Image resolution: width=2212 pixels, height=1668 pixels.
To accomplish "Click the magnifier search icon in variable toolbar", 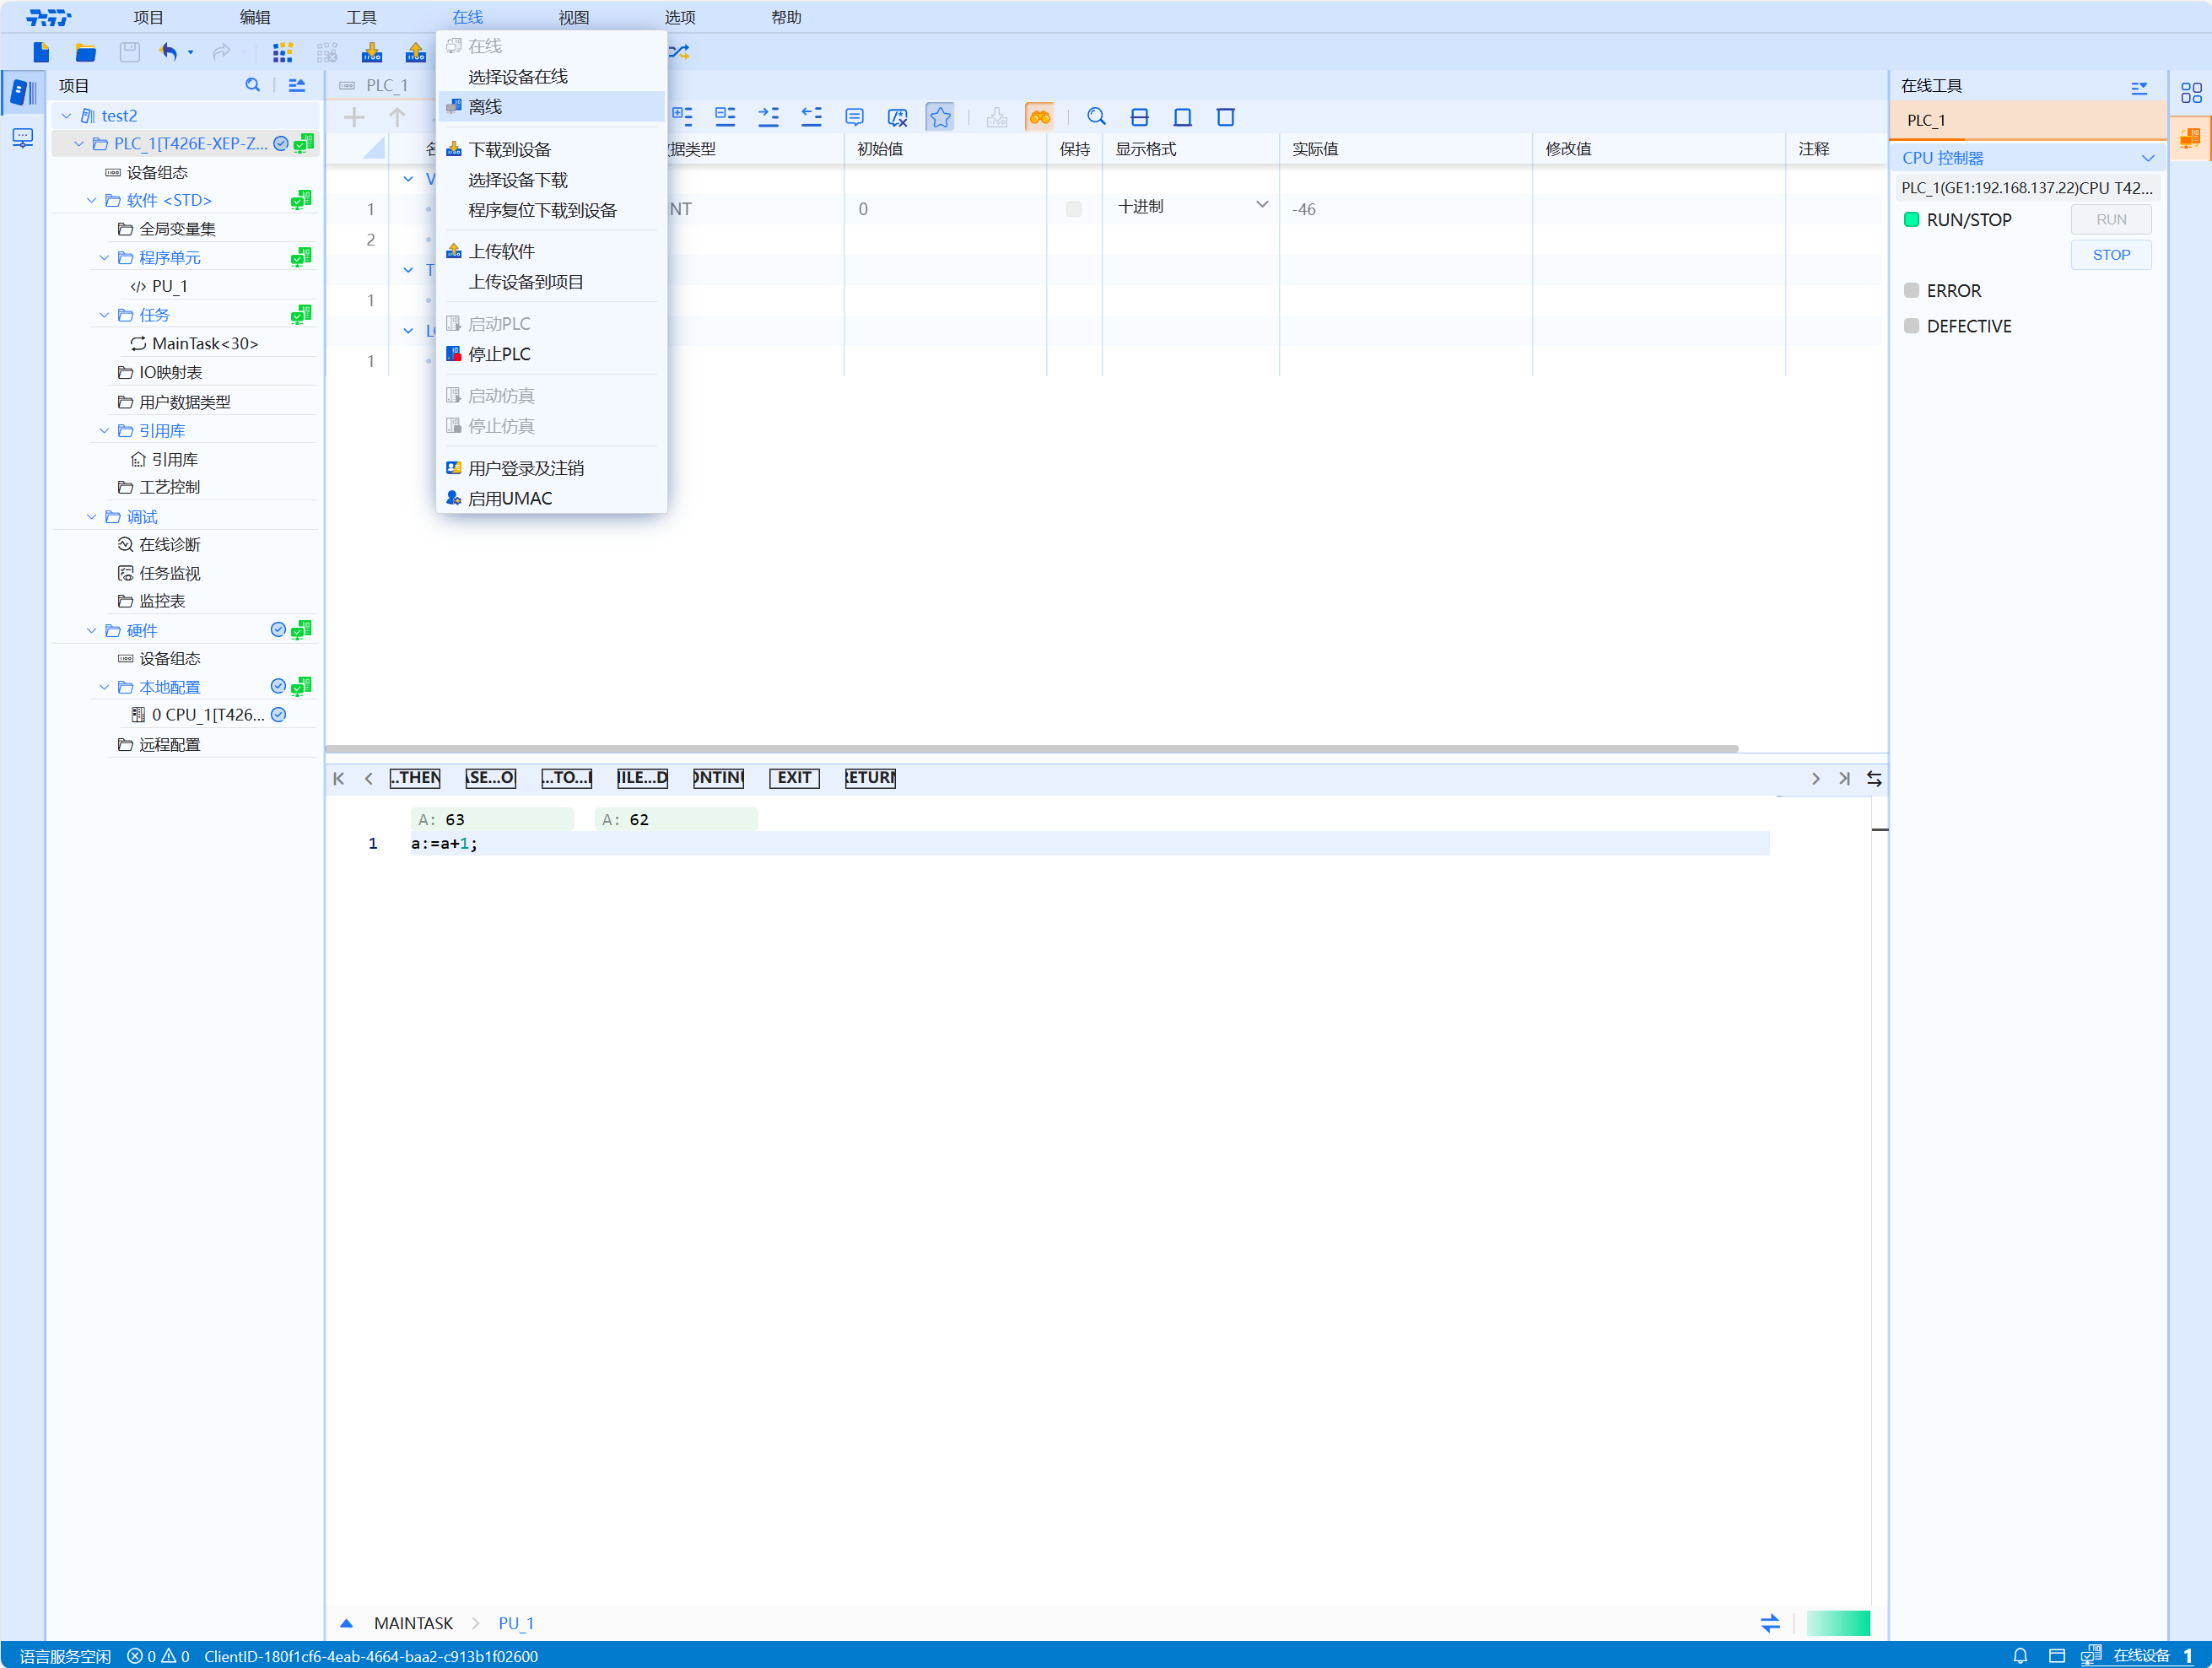I will click(1096, 117).
